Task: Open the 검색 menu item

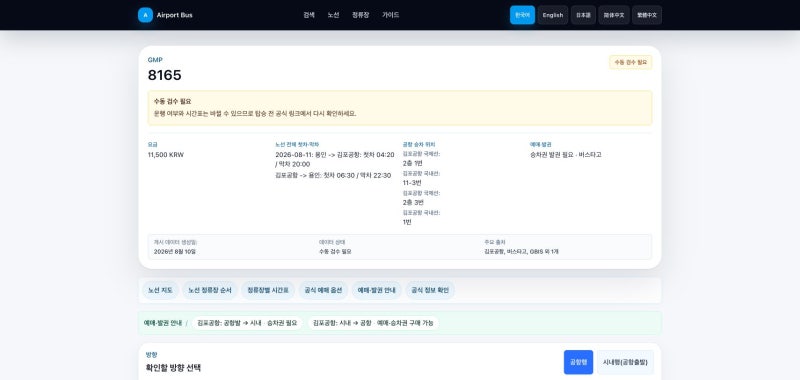Action: 309,15
